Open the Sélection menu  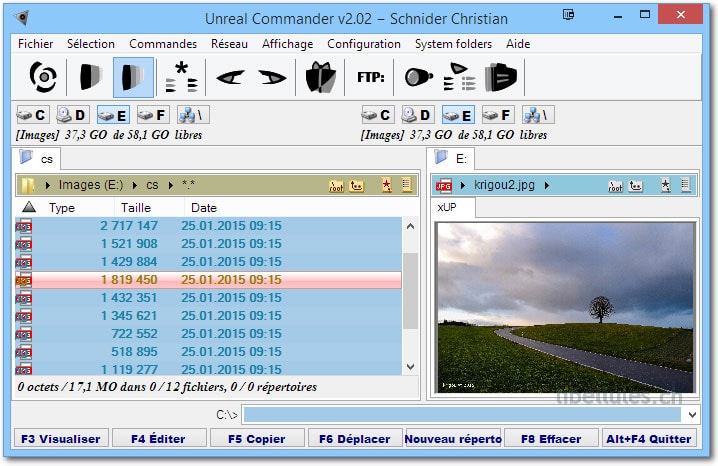pyautogui.click(x=91, y=44)
